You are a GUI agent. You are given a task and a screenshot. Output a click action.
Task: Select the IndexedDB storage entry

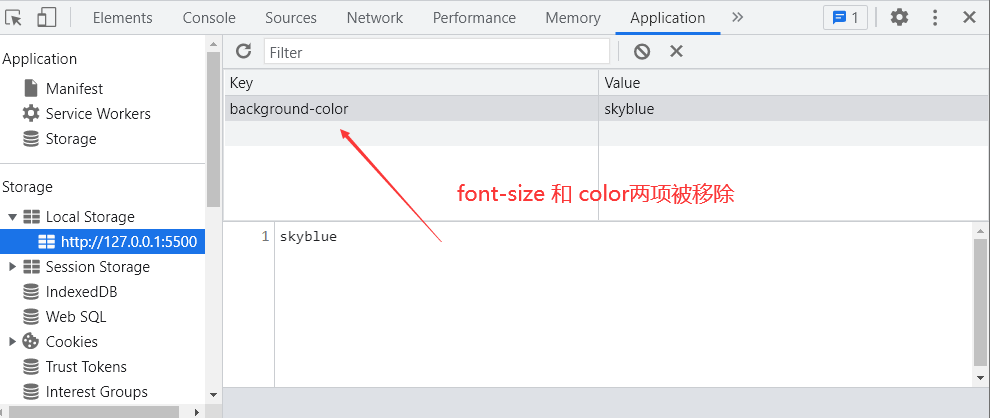(x=82, y=292)
